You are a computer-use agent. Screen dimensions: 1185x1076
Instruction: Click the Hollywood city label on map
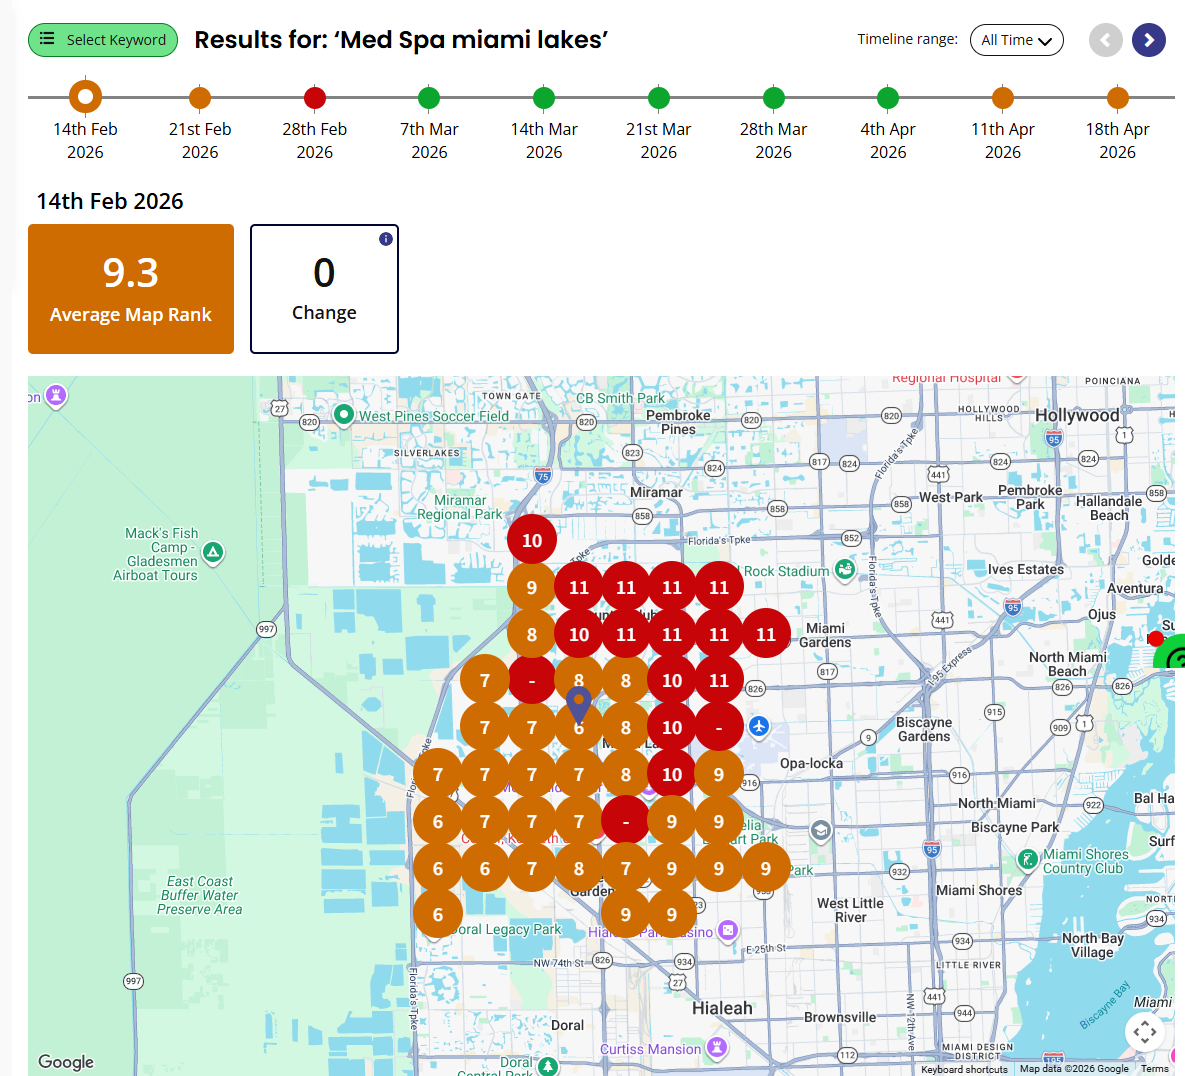pos(1077,415)
